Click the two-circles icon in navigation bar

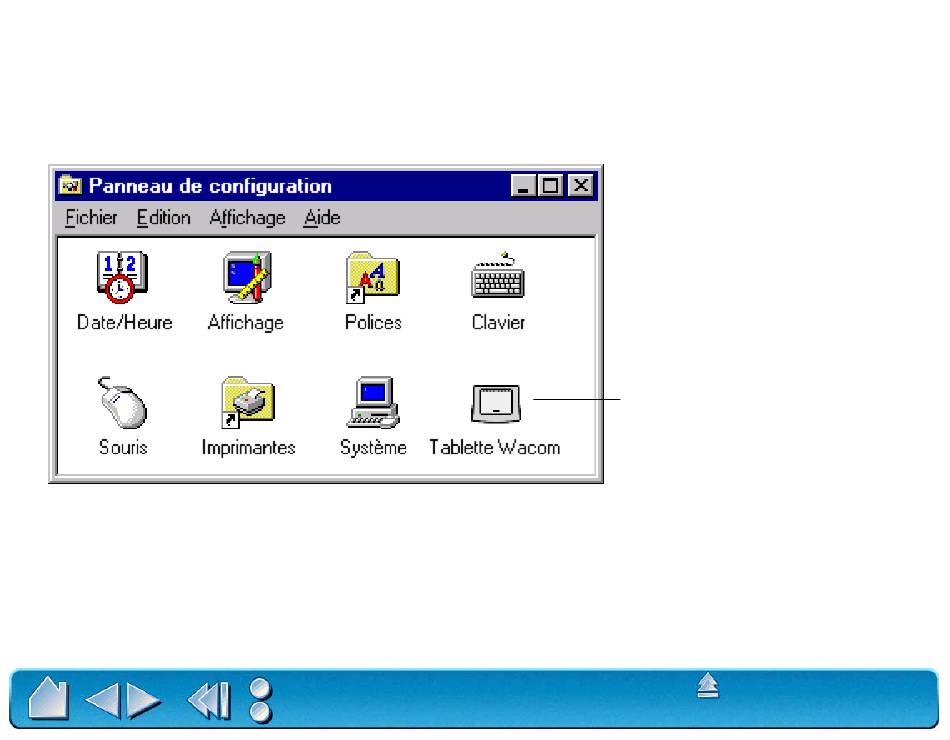261,701
